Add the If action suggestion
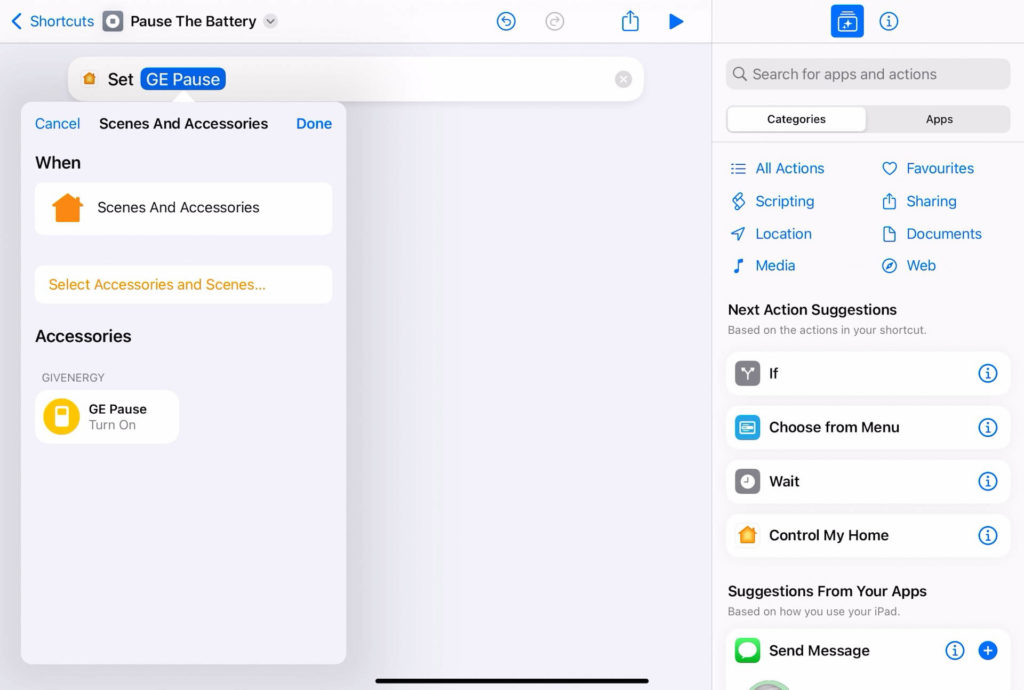Viewport: 1024px width, 690px height. click(868, 373)
